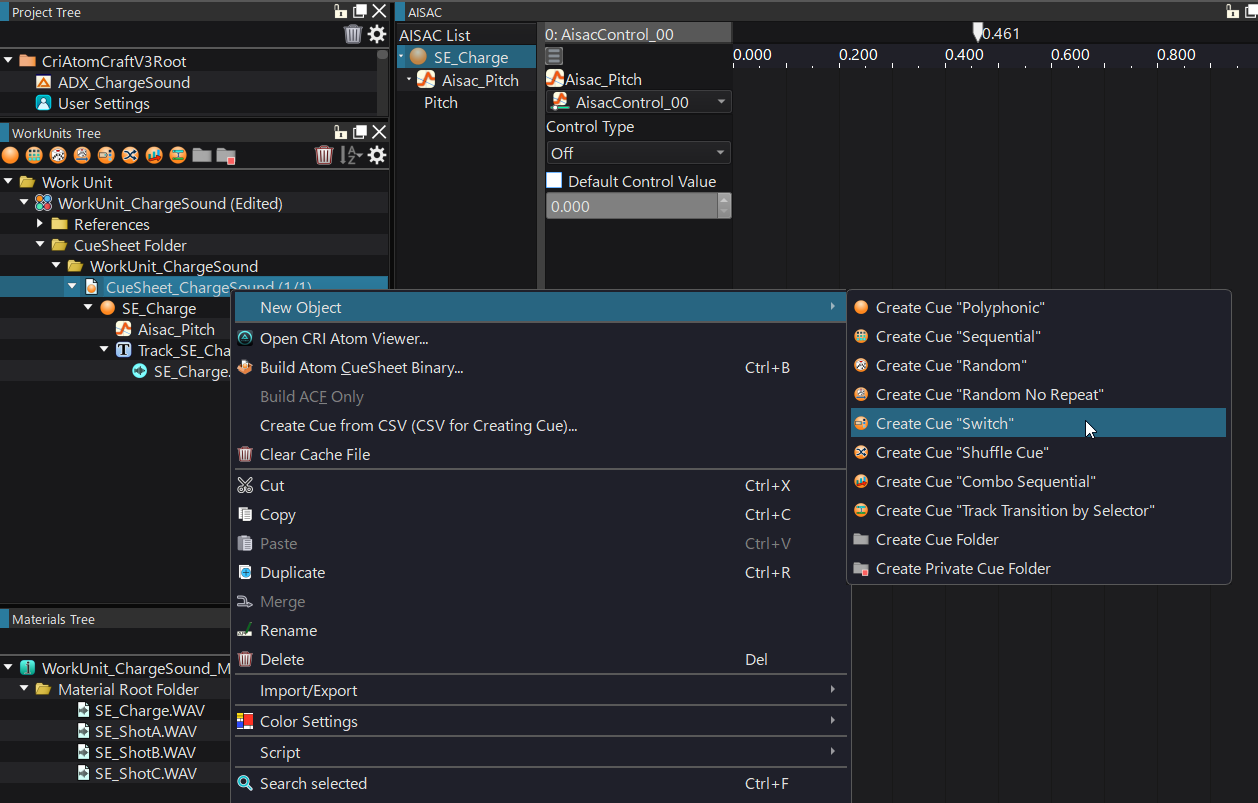Screen dimensions: 1258x803
Task: Click trash icon in WorkUnits Tree toolbar
Action: (x=324, y=155)
